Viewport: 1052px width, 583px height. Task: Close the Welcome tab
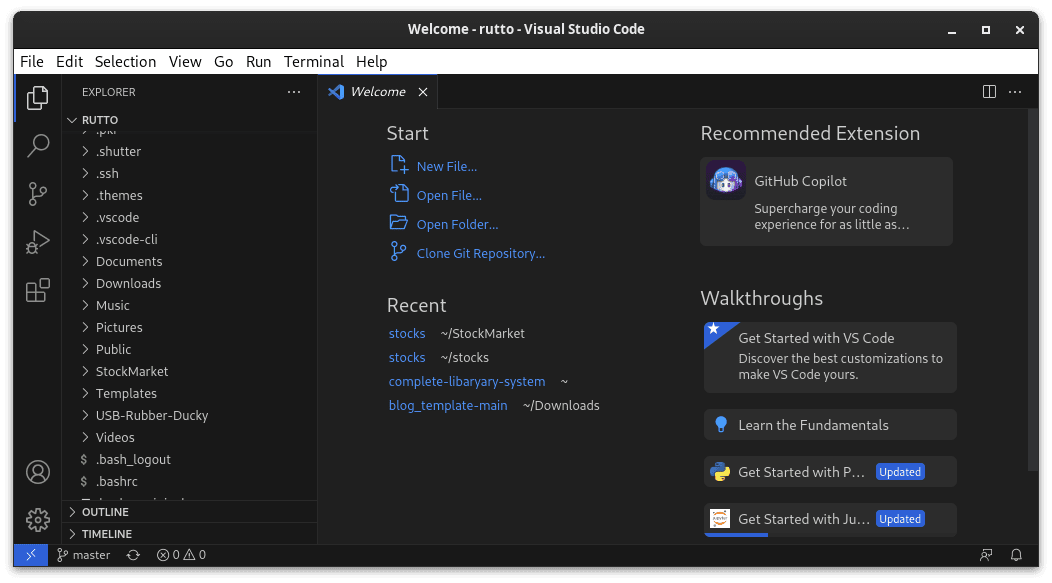pyautogui.click(x=423, y=92)
